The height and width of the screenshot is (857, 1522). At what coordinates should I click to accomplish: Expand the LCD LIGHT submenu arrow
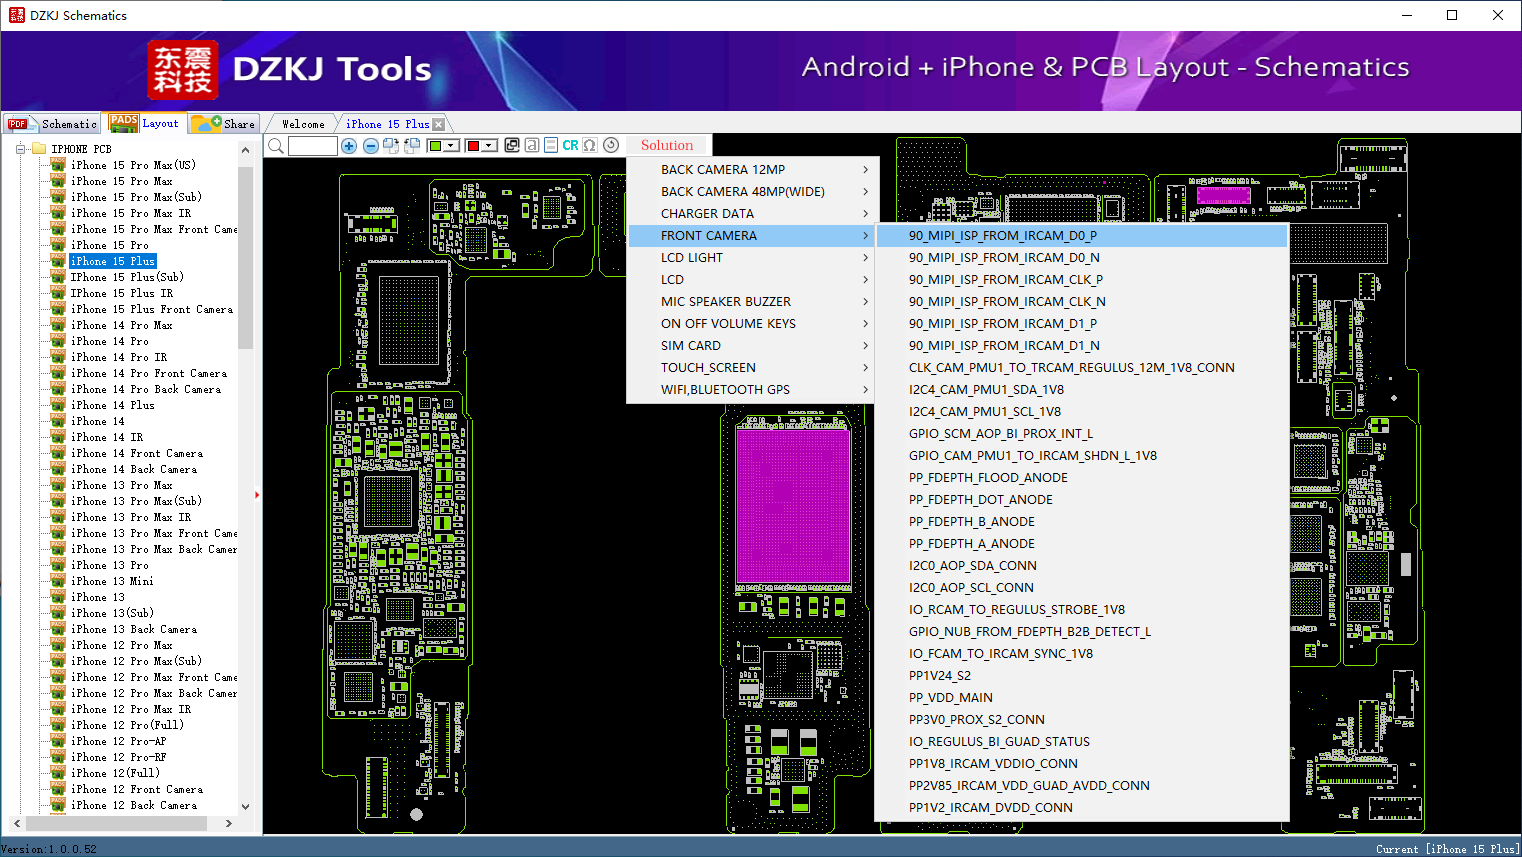tap(865, 258)
